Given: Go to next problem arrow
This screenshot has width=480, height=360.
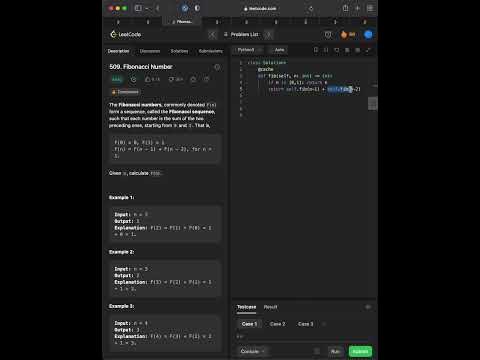Looking at the screenshot, I should (269, 34).
